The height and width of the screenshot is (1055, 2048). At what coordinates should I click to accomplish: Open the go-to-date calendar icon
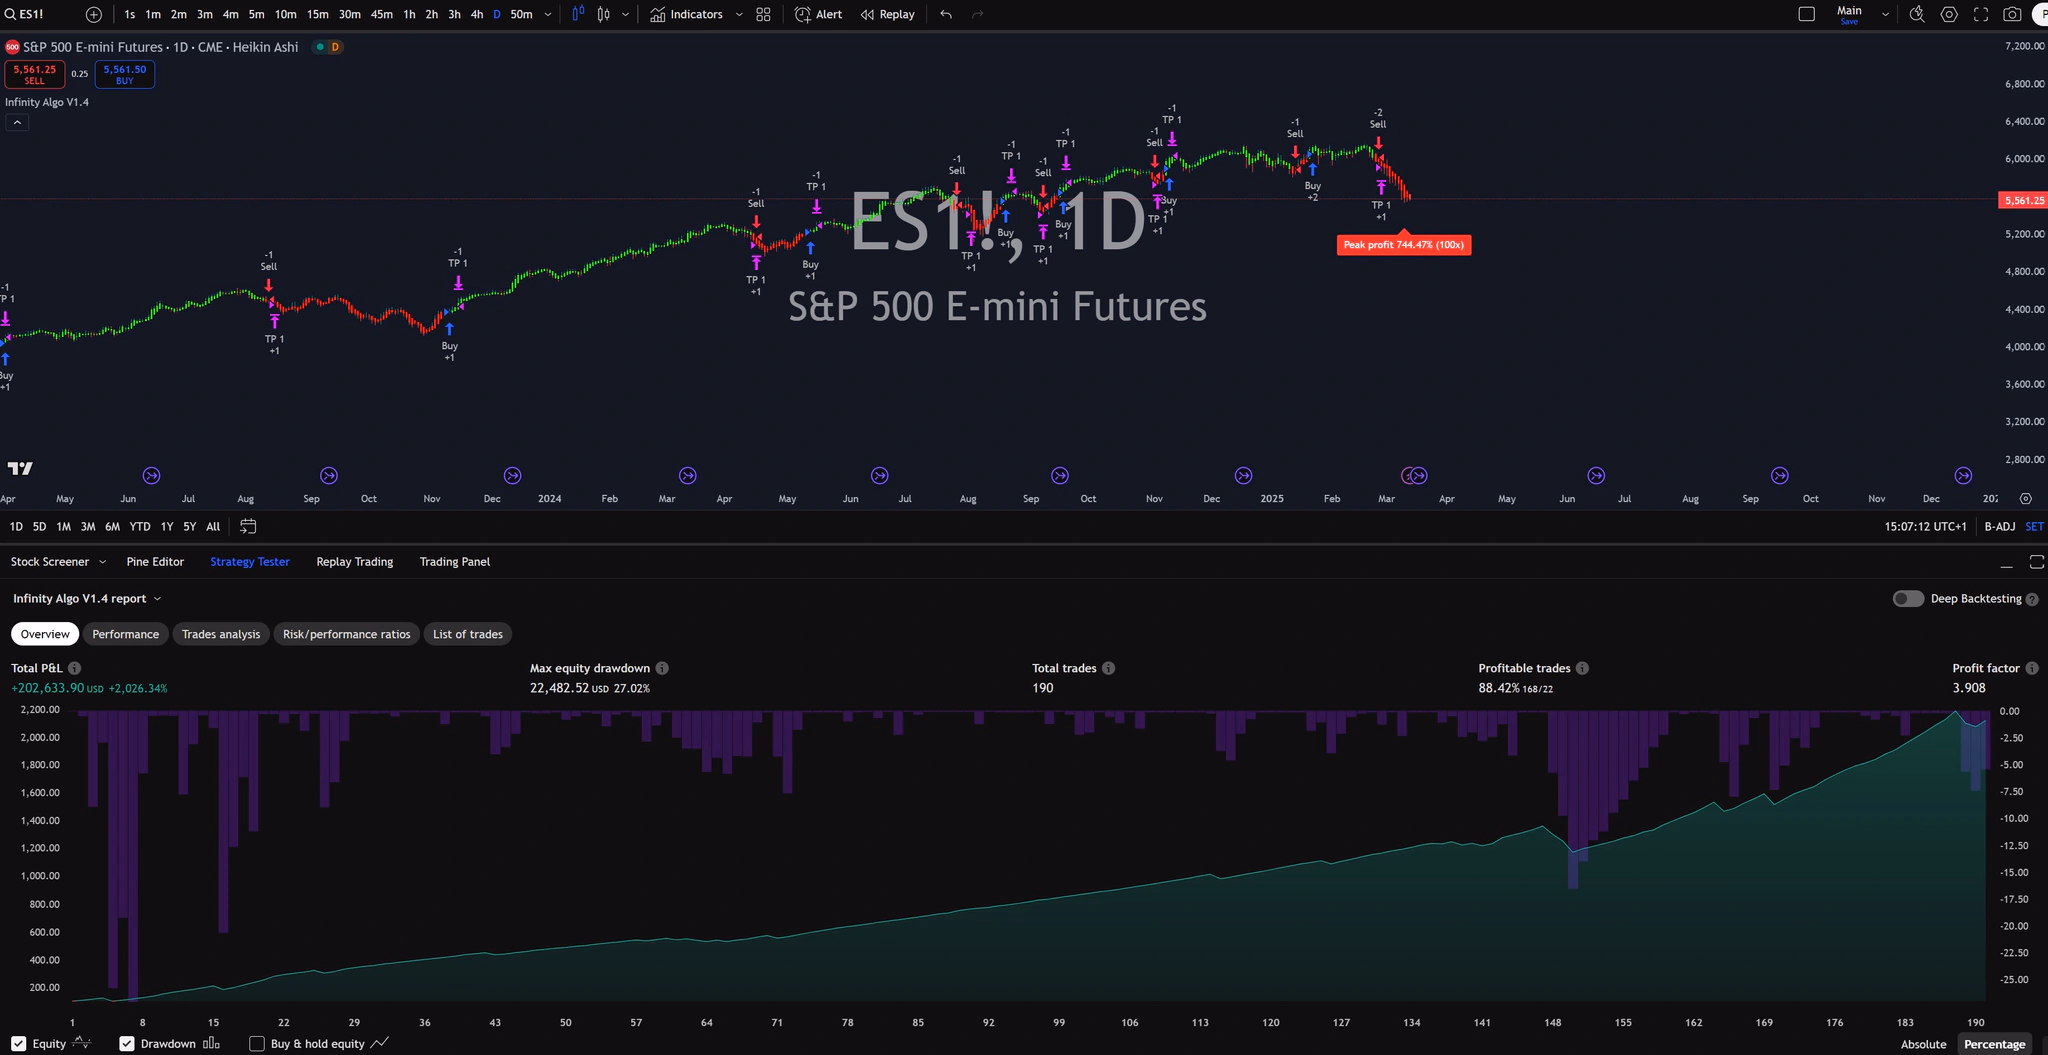[x=248, y=526]
